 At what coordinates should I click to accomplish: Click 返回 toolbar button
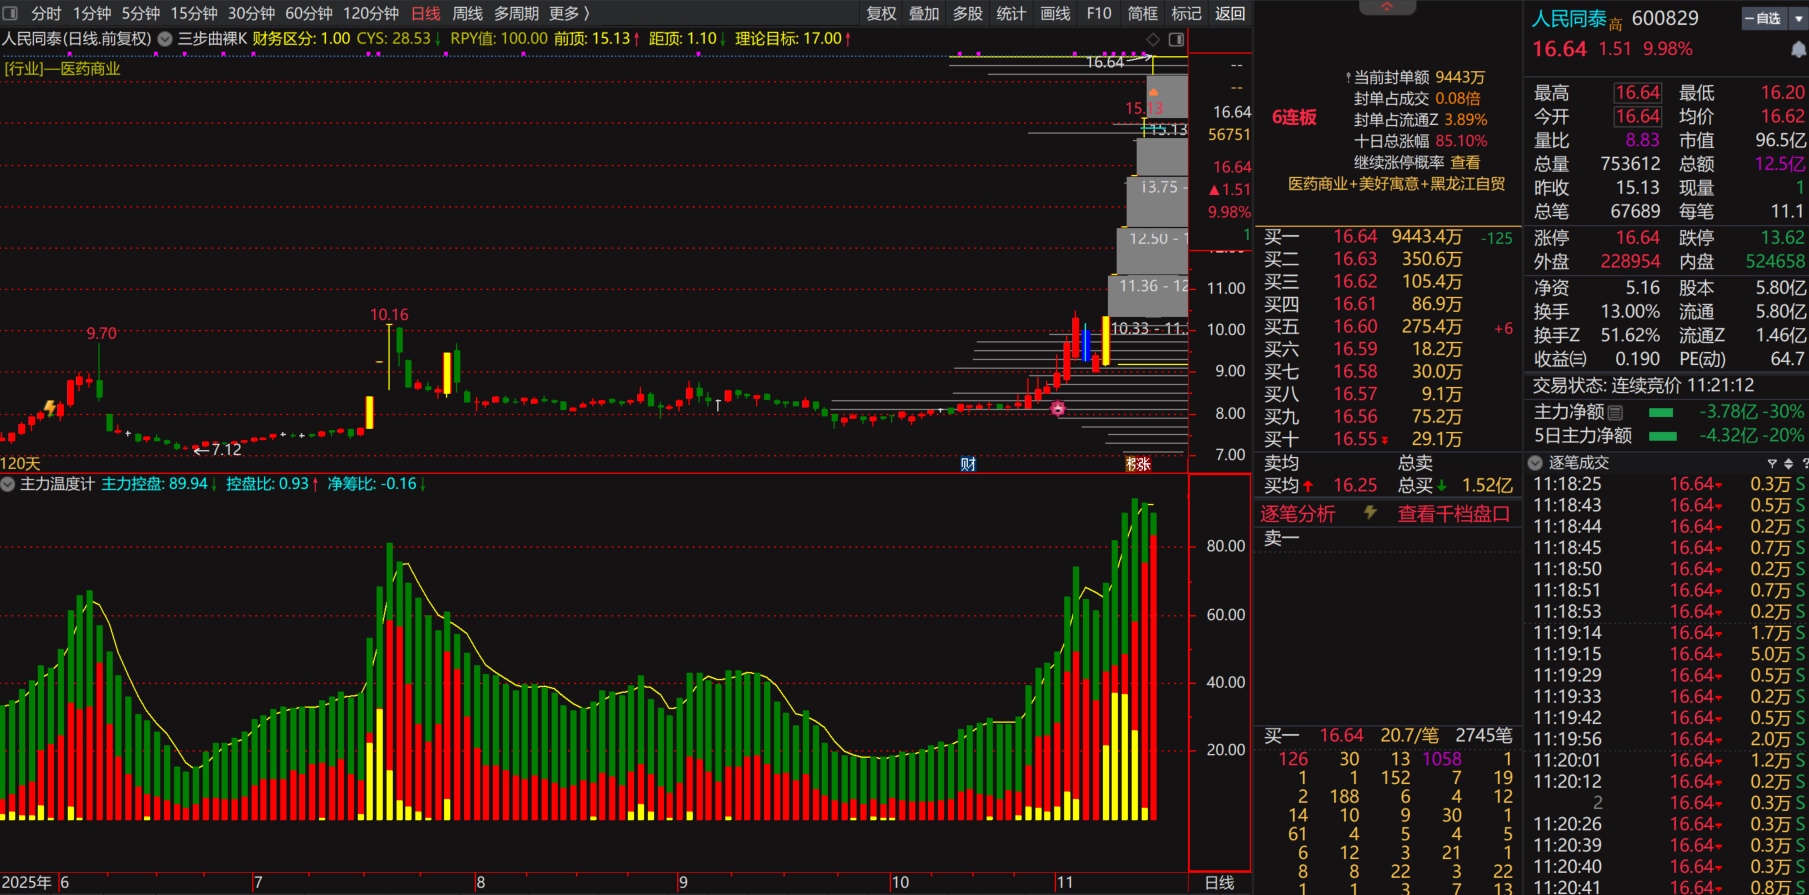point(1230,13)
